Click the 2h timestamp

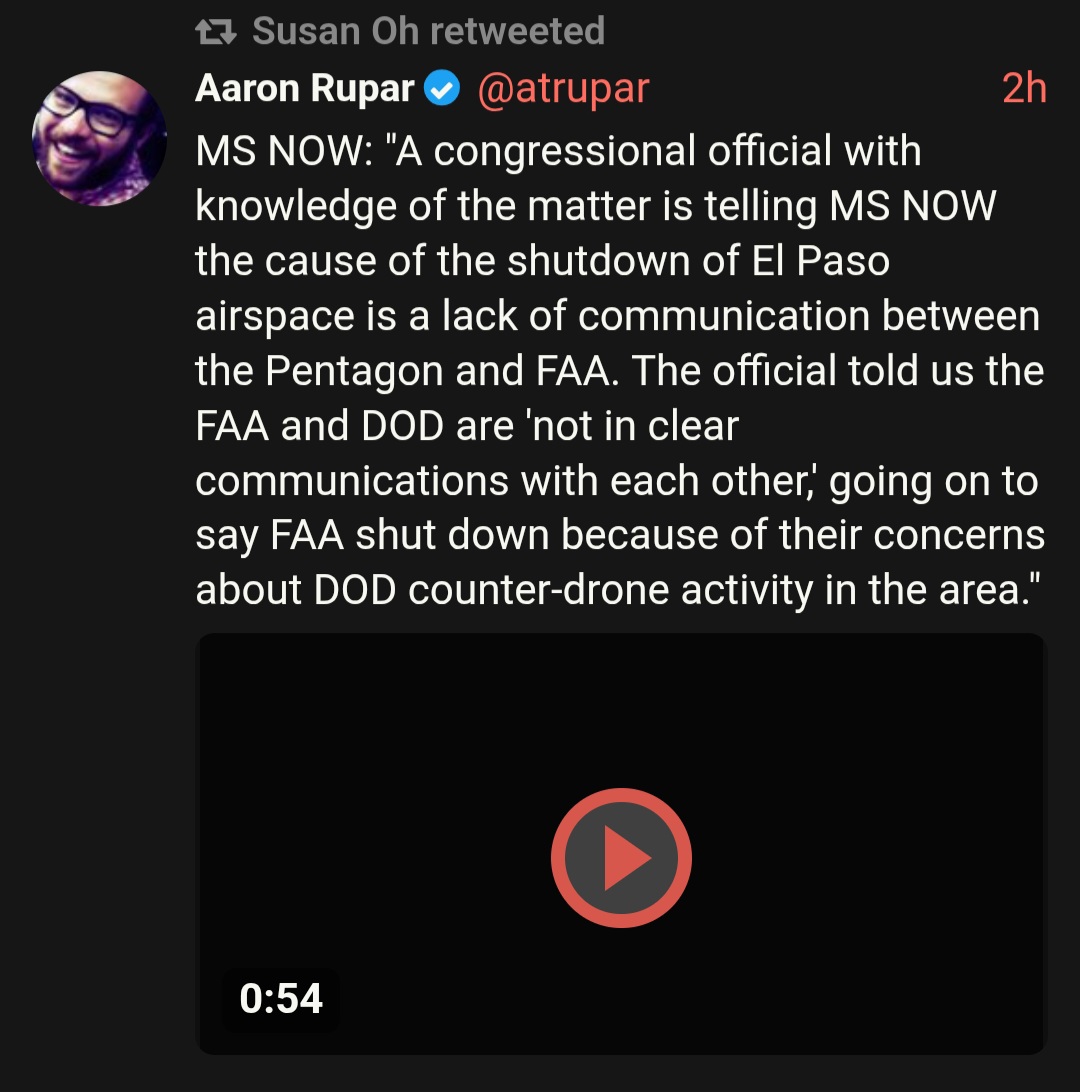[x=1023, y=89]
